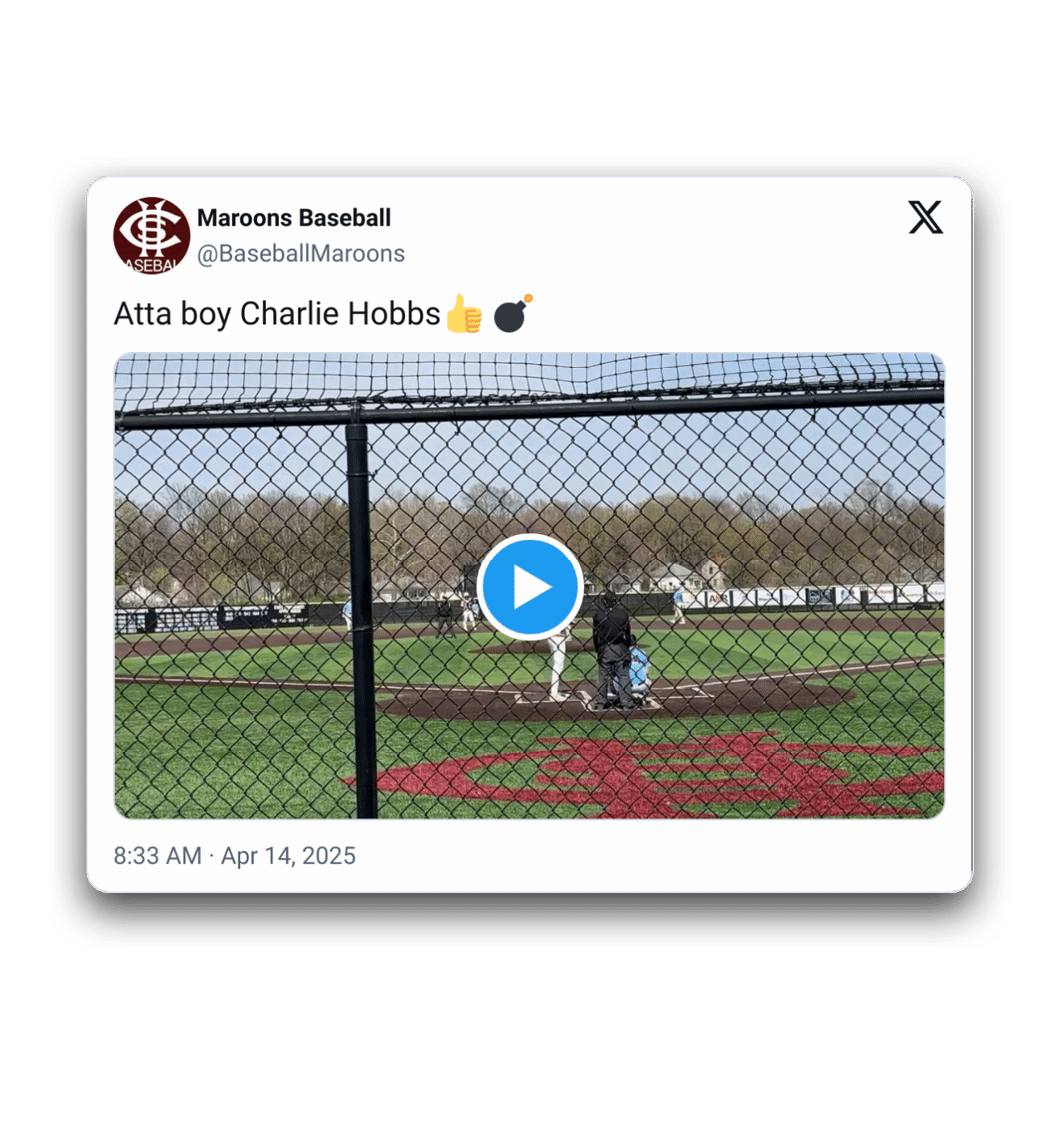
Task: Click the thumbs up emoji
Action: point(464,313)
